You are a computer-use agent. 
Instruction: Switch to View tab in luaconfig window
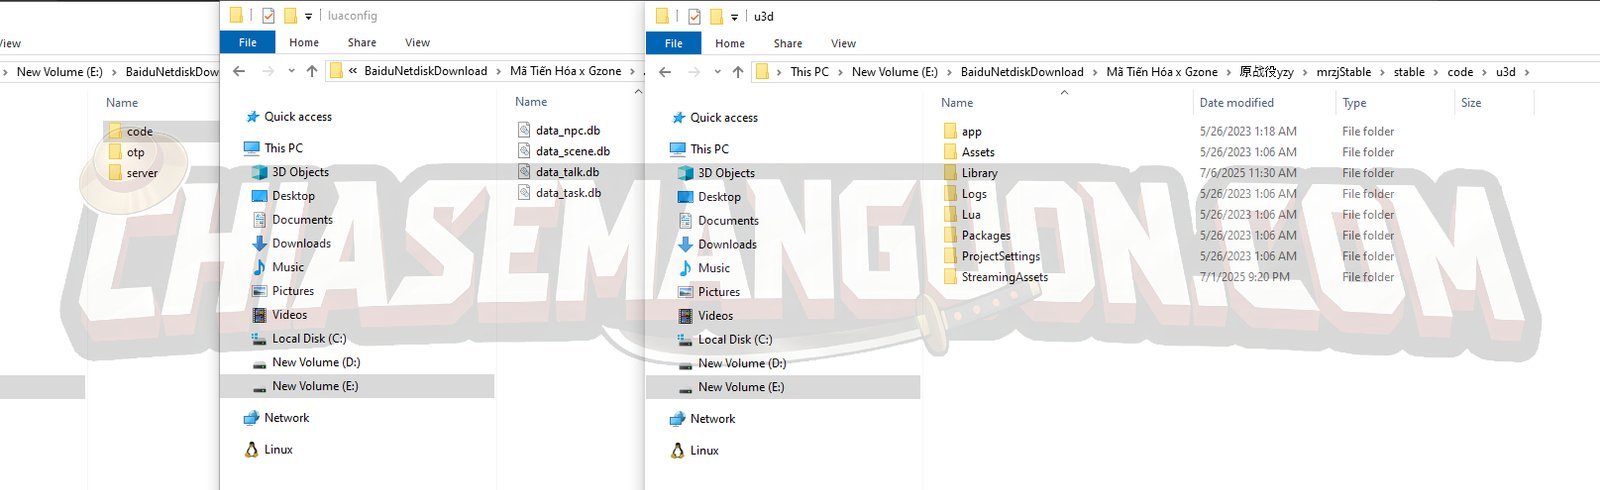click(417, 43)
